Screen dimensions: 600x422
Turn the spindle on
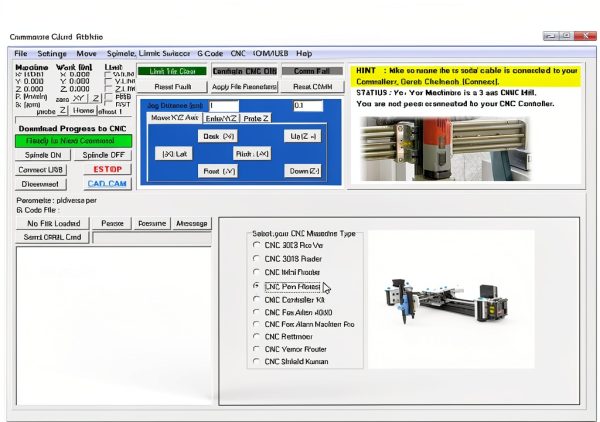click(x=43, y=155)
